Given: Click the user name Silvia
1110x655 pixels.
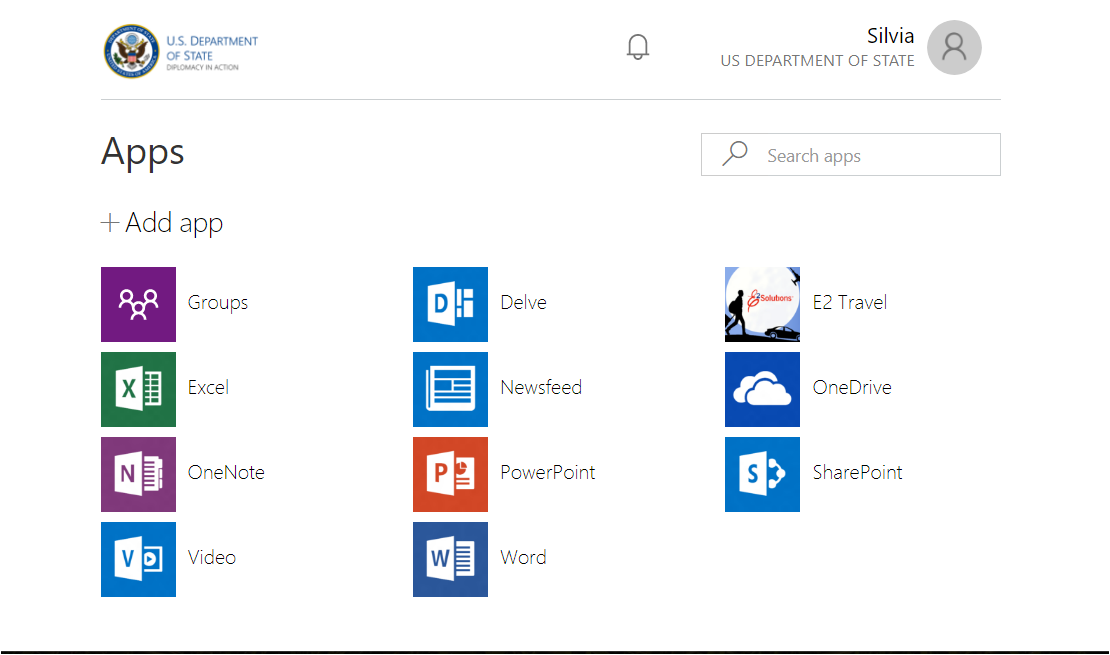Looking at the screenshot, I should coord(891,35).
